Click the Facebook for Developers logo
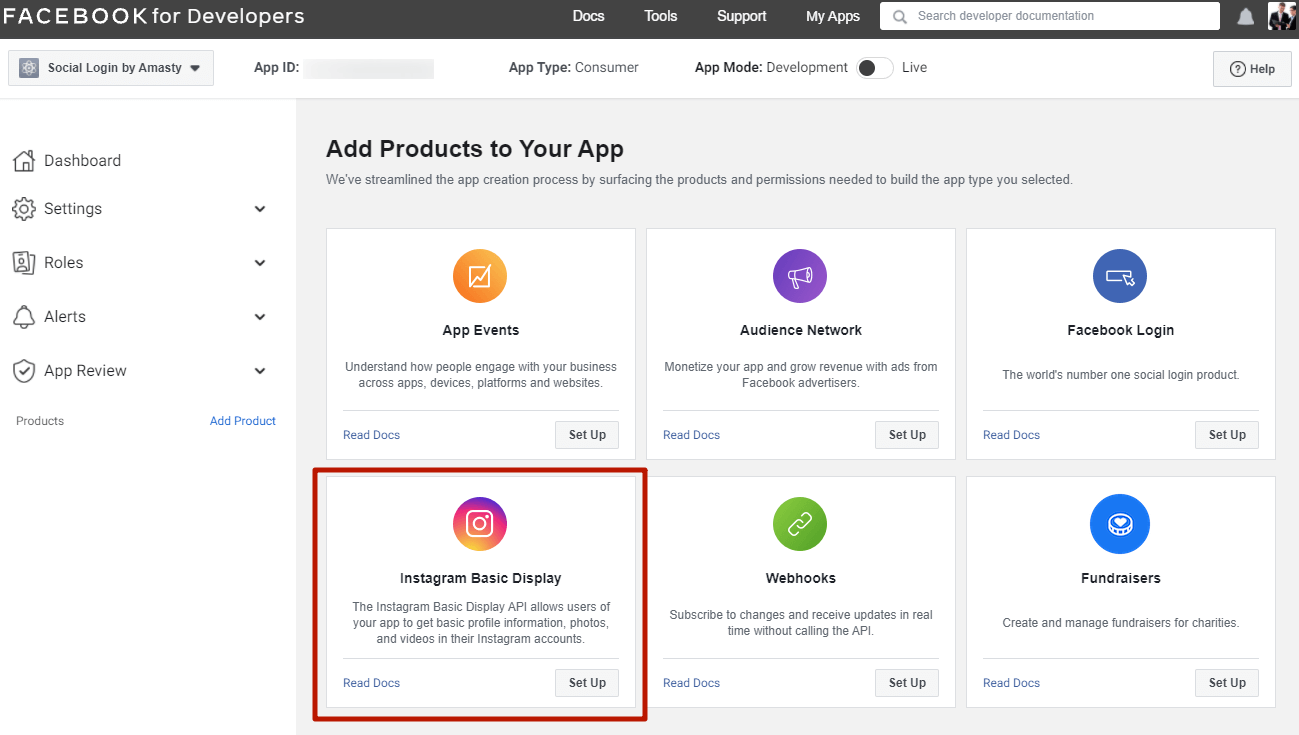 [154, 16]
